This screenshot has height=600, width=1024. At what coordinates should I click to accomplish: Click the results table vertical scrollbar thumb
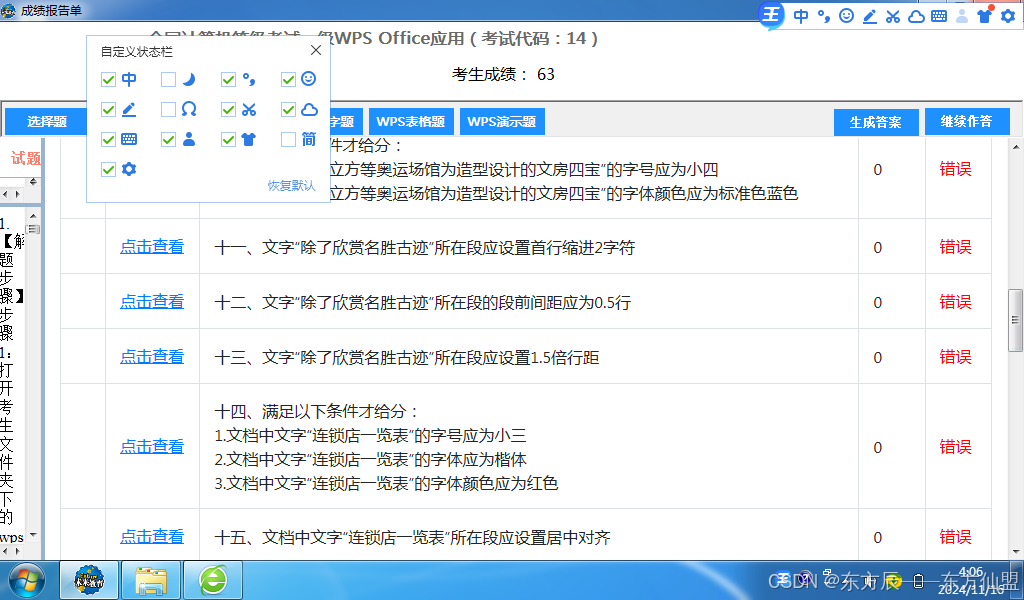point(1015,320)
